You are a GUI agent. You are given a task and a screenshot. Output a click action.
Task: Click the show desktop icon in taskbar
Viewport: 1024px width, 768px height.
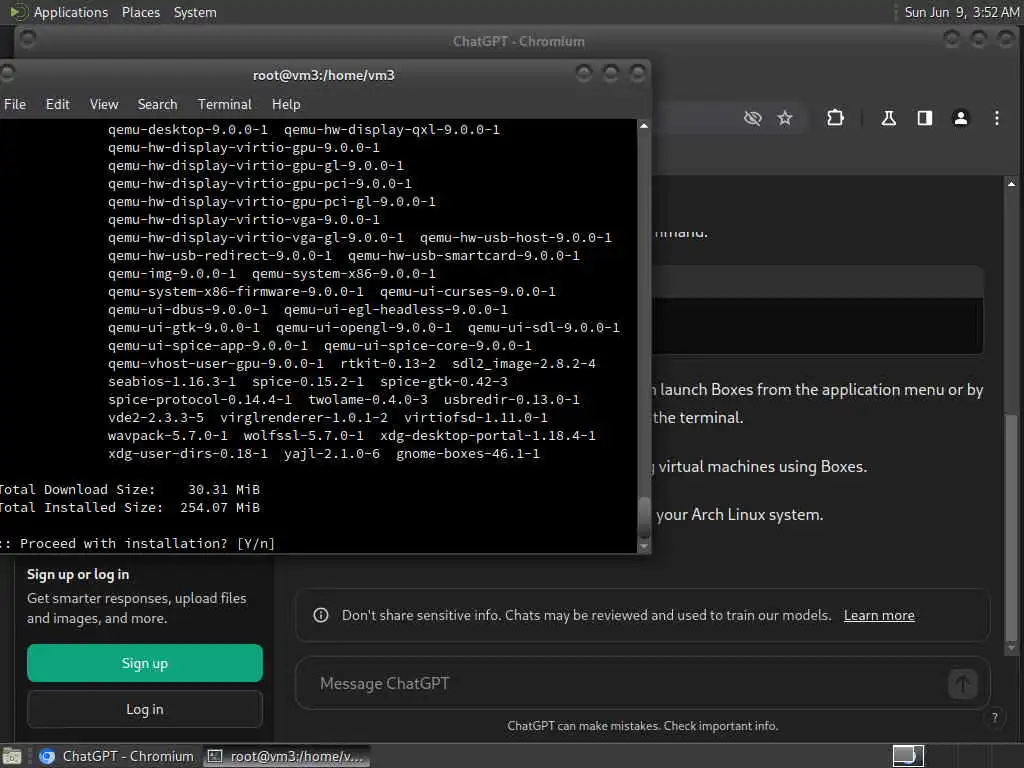click(x=12, y=756)
